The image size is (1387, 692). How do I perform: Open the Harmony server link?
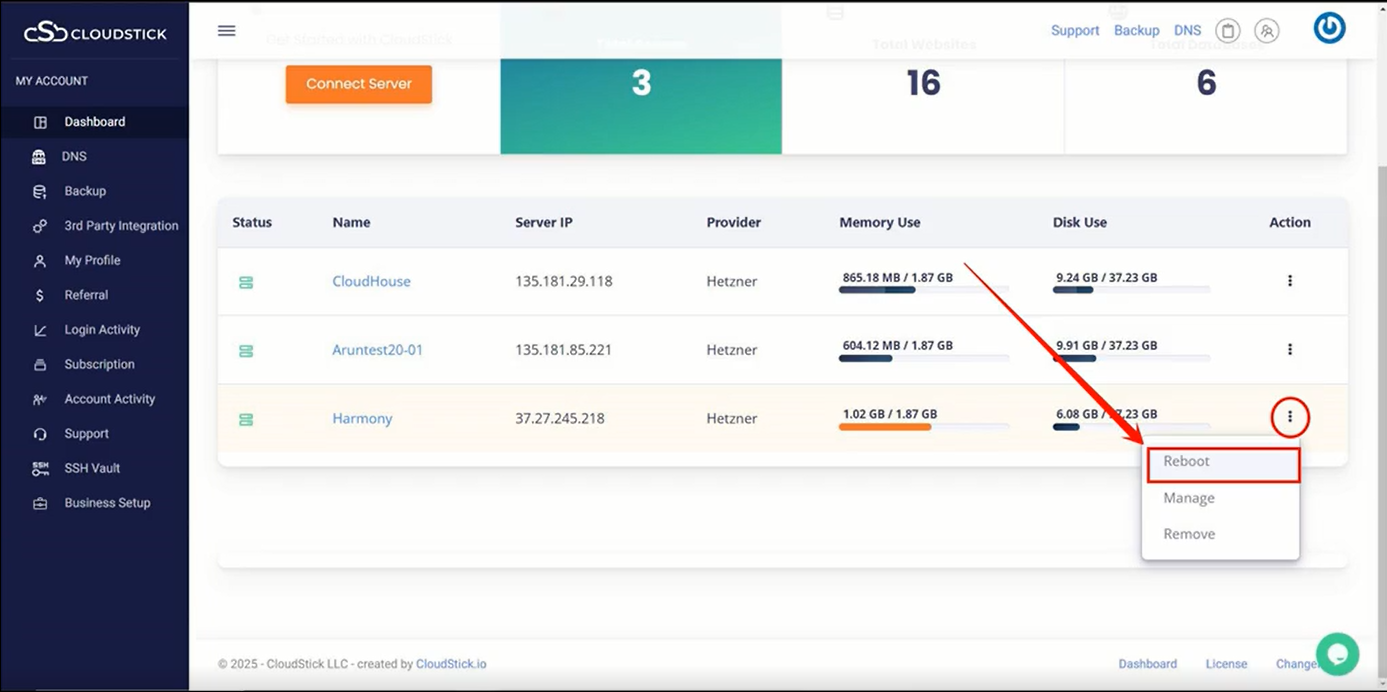pos(362,419)
